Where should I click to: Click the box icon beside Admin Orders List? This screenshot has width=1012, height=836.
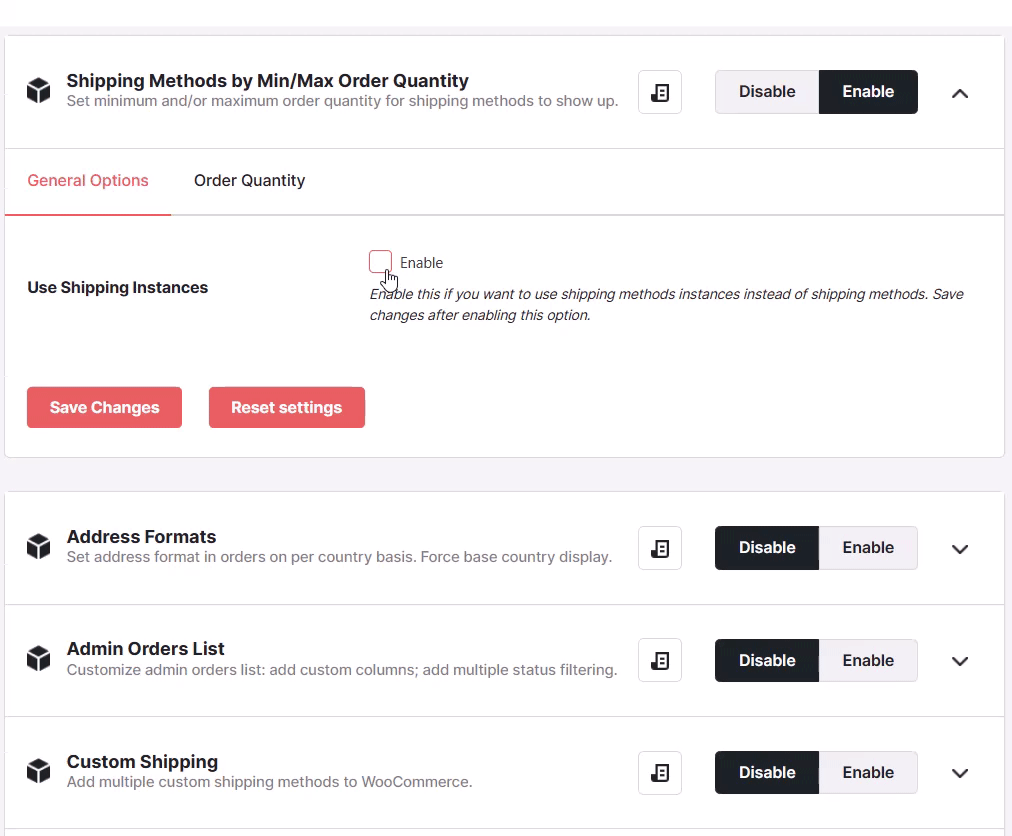39,658
